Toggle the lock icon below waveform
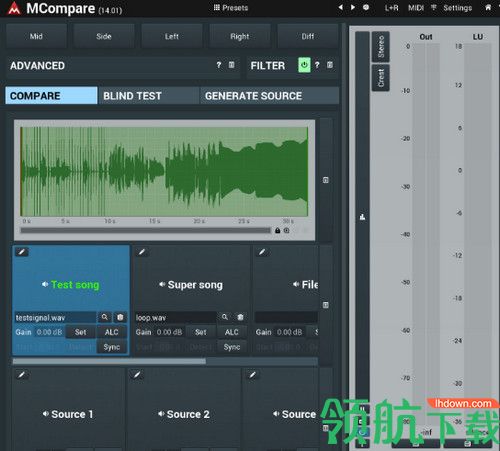This screenshot has height=451, width=500. click(277, 230)
